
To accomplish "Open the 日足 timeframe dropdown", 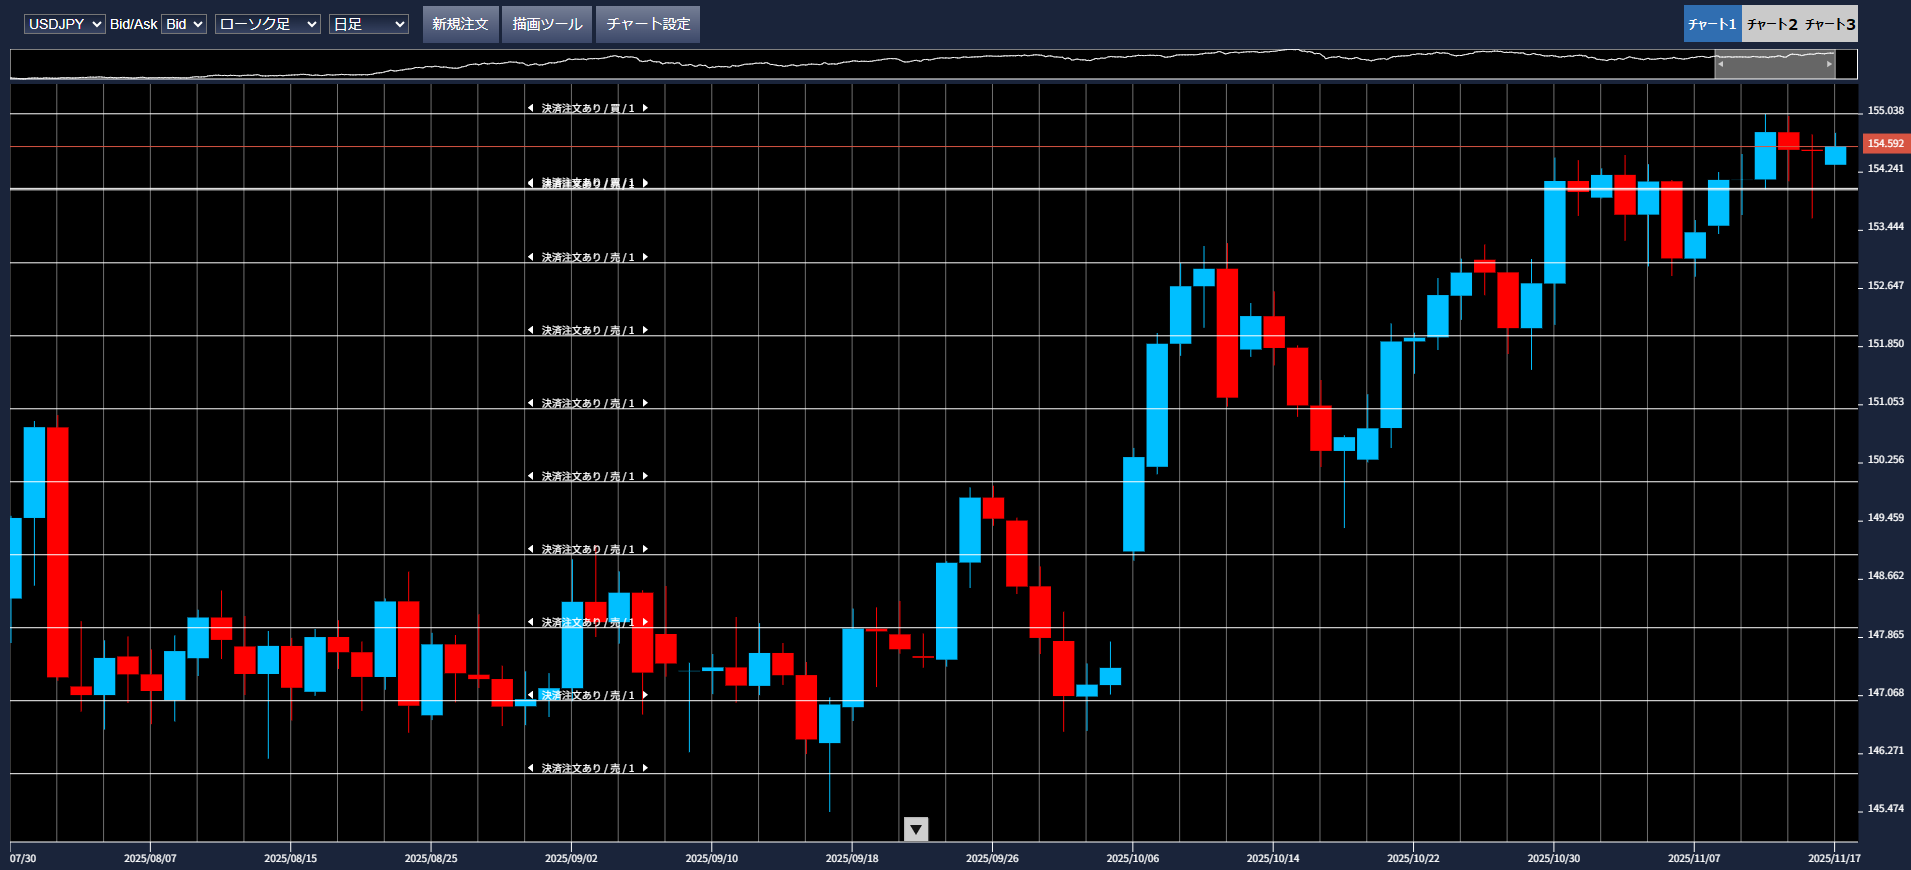I will click(368, 24).
